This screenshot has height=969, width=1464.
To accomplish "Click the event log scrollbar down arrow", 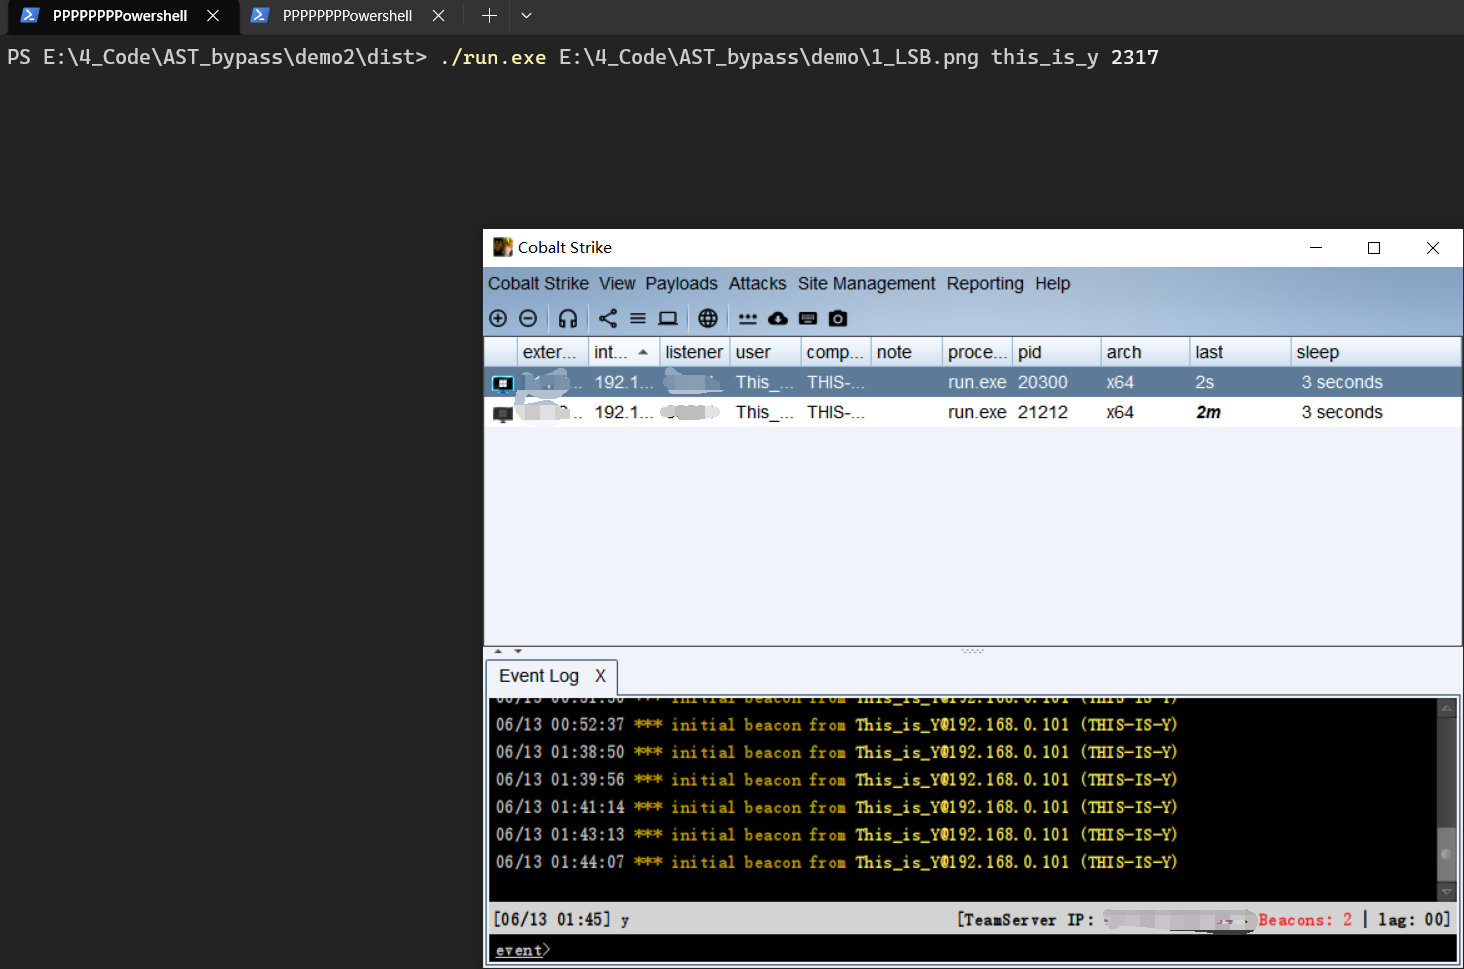I will (x=1446, y=891).
